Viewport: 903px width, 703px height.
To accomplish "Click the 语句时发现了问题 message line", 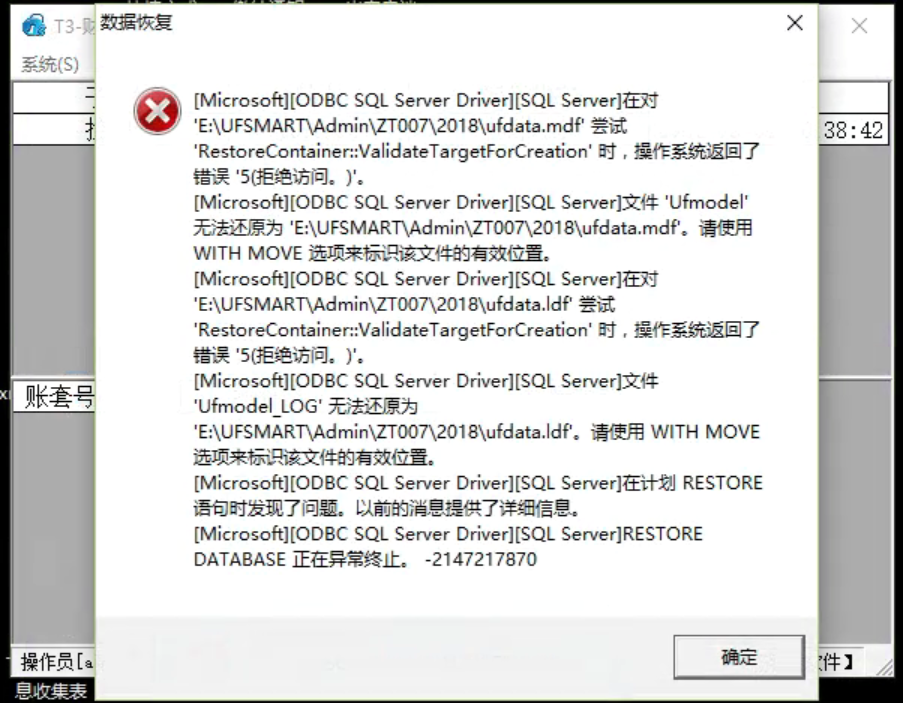I will (387, 508).
